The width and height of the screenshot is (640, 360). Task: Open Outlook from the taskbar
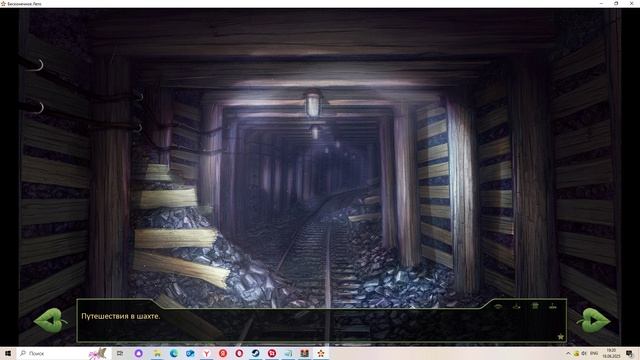(x=190, y=353)
